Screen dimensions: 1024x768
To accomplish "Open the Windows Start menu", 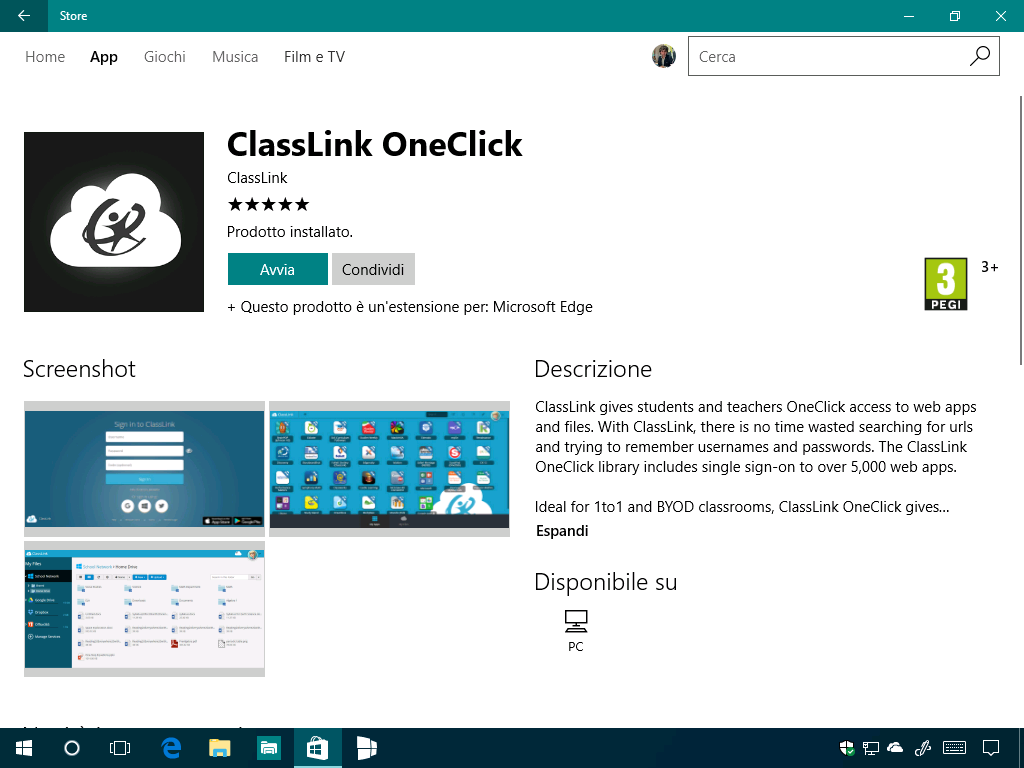I will (24, 748).
